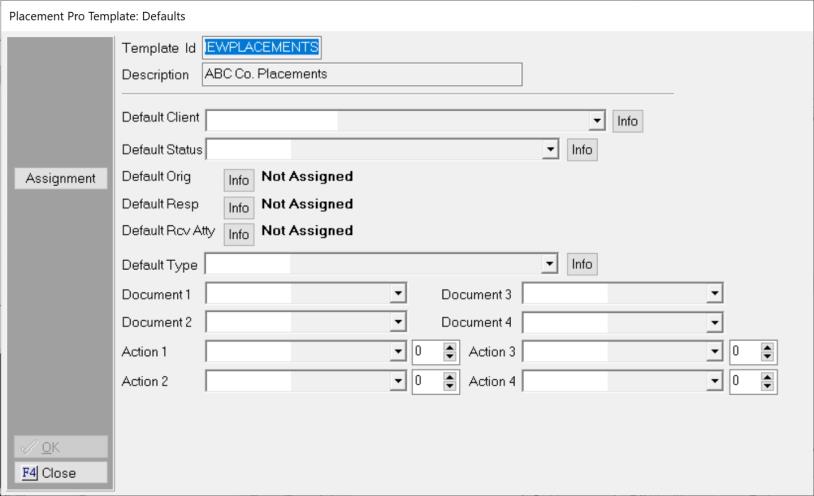Open the Document 3 dropdown

coord(714,294)
